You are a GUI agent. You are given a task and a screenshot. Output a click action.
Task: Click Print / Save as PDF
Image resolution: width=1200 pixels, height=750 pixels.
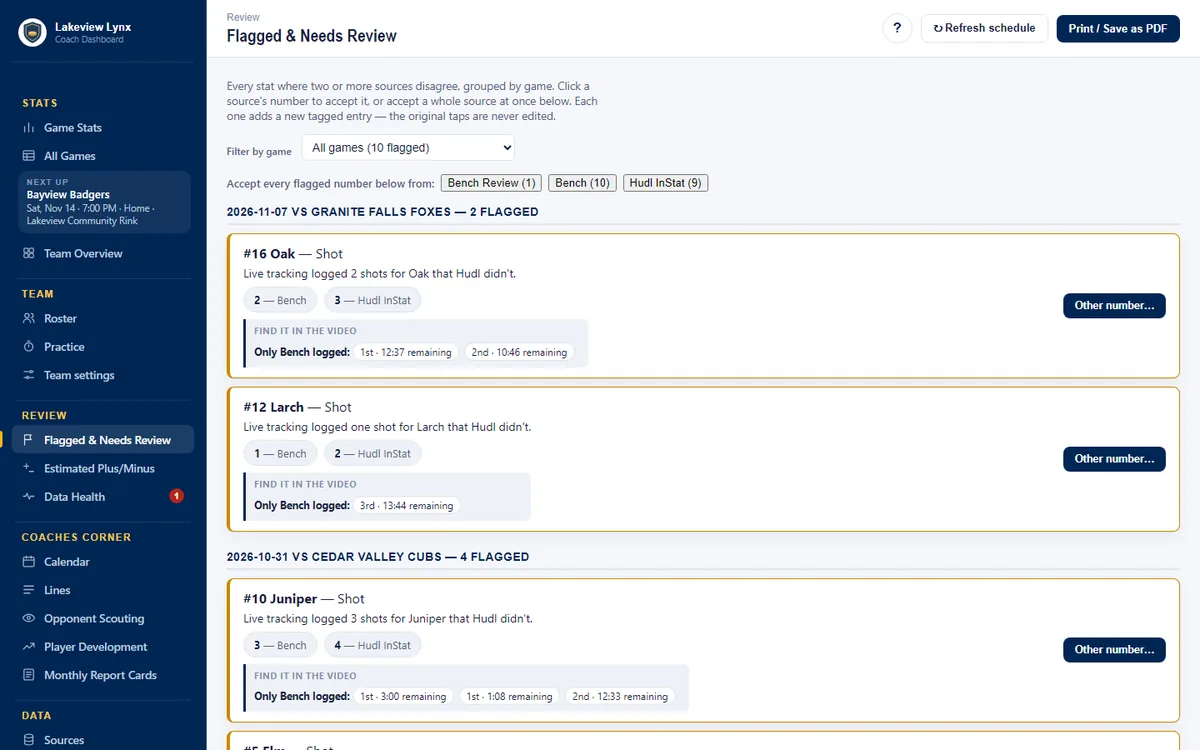[1118, 28]
